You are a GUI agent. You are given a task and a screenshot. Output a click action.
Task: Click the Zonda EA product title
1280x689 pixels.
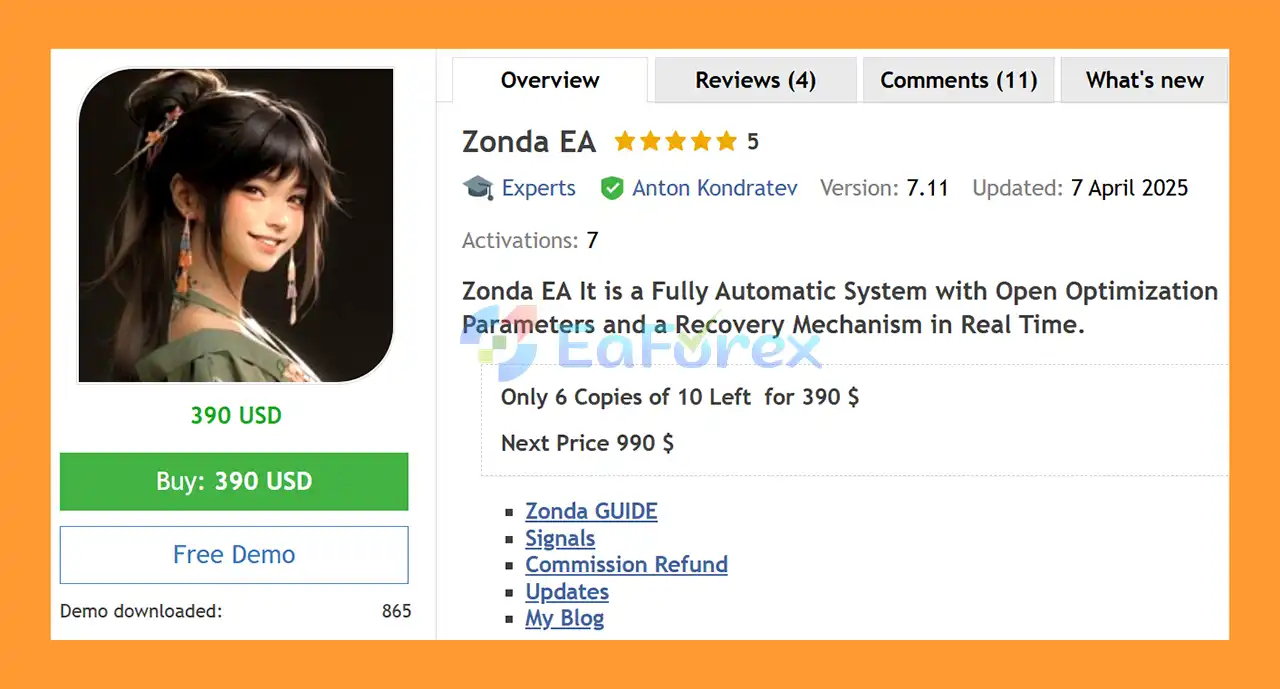click(529, 142)
